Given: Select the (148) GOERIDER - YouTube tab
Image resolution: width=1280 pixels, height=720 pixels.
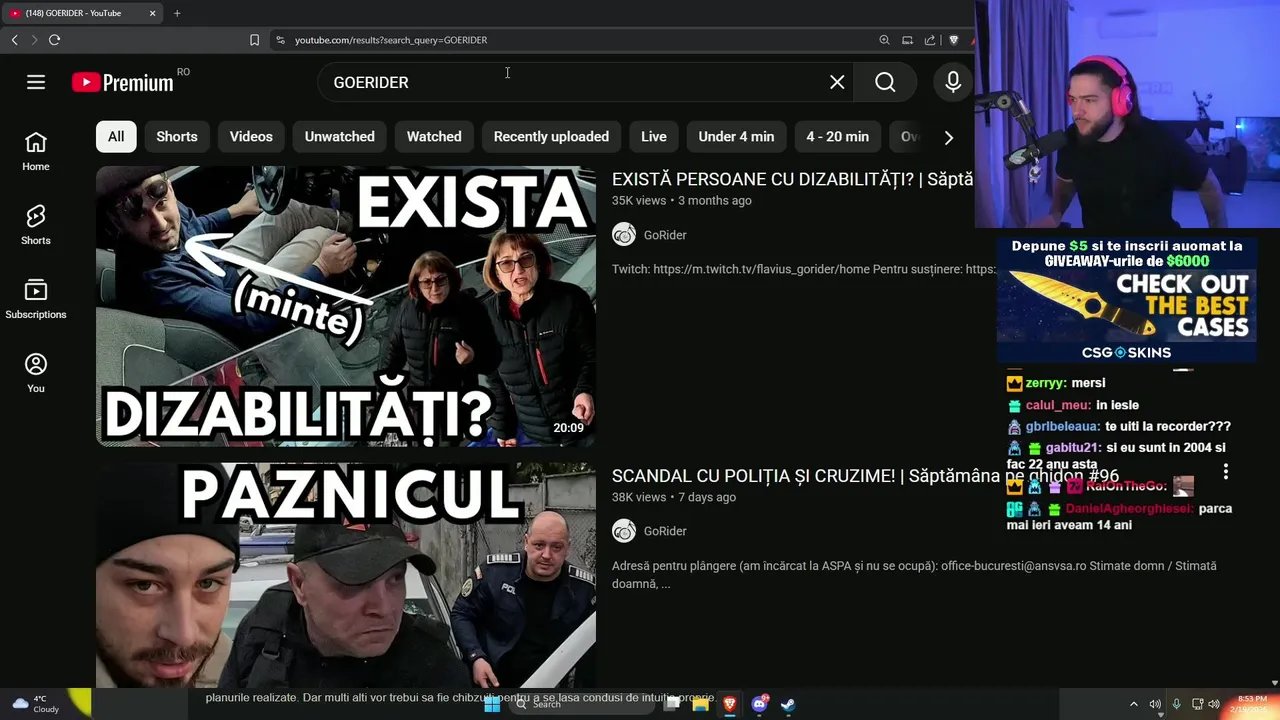Looking at the screenshot, I should (x=80, y=13).
